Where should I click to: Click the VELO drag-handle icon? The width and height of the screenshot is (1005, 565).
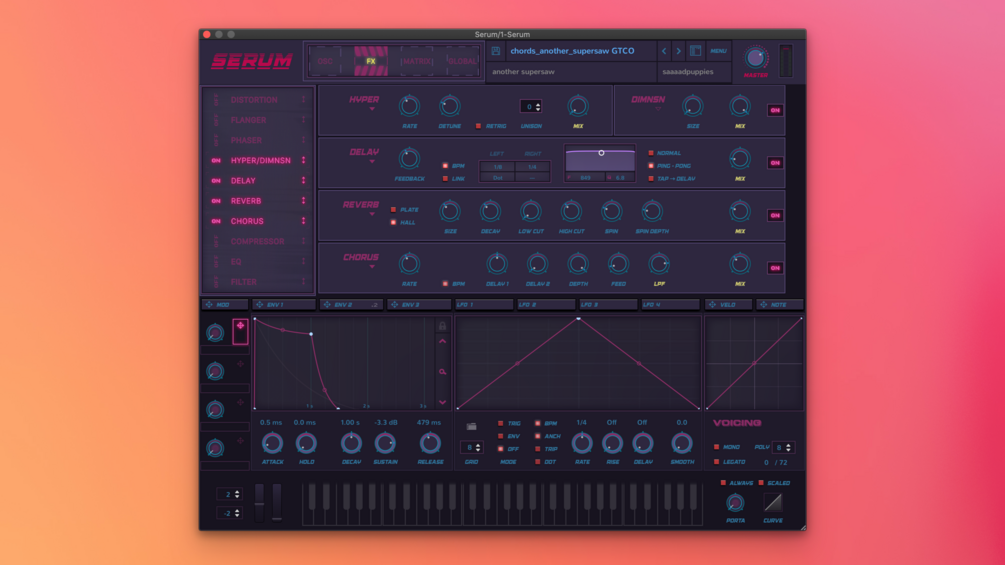712,305
